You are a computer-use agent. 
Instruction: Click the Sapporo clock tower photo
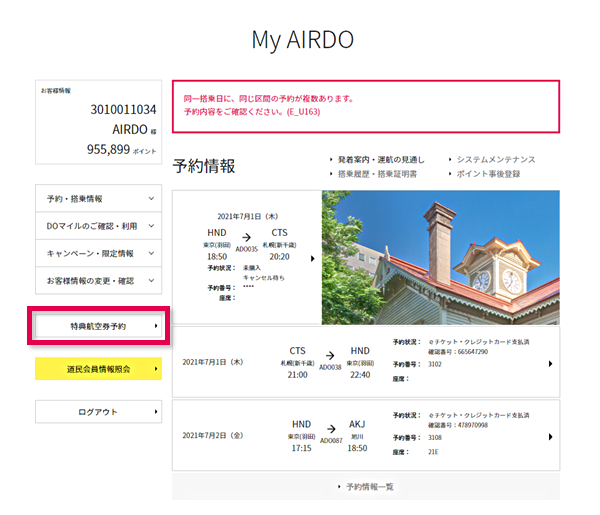tap(440, 258)
